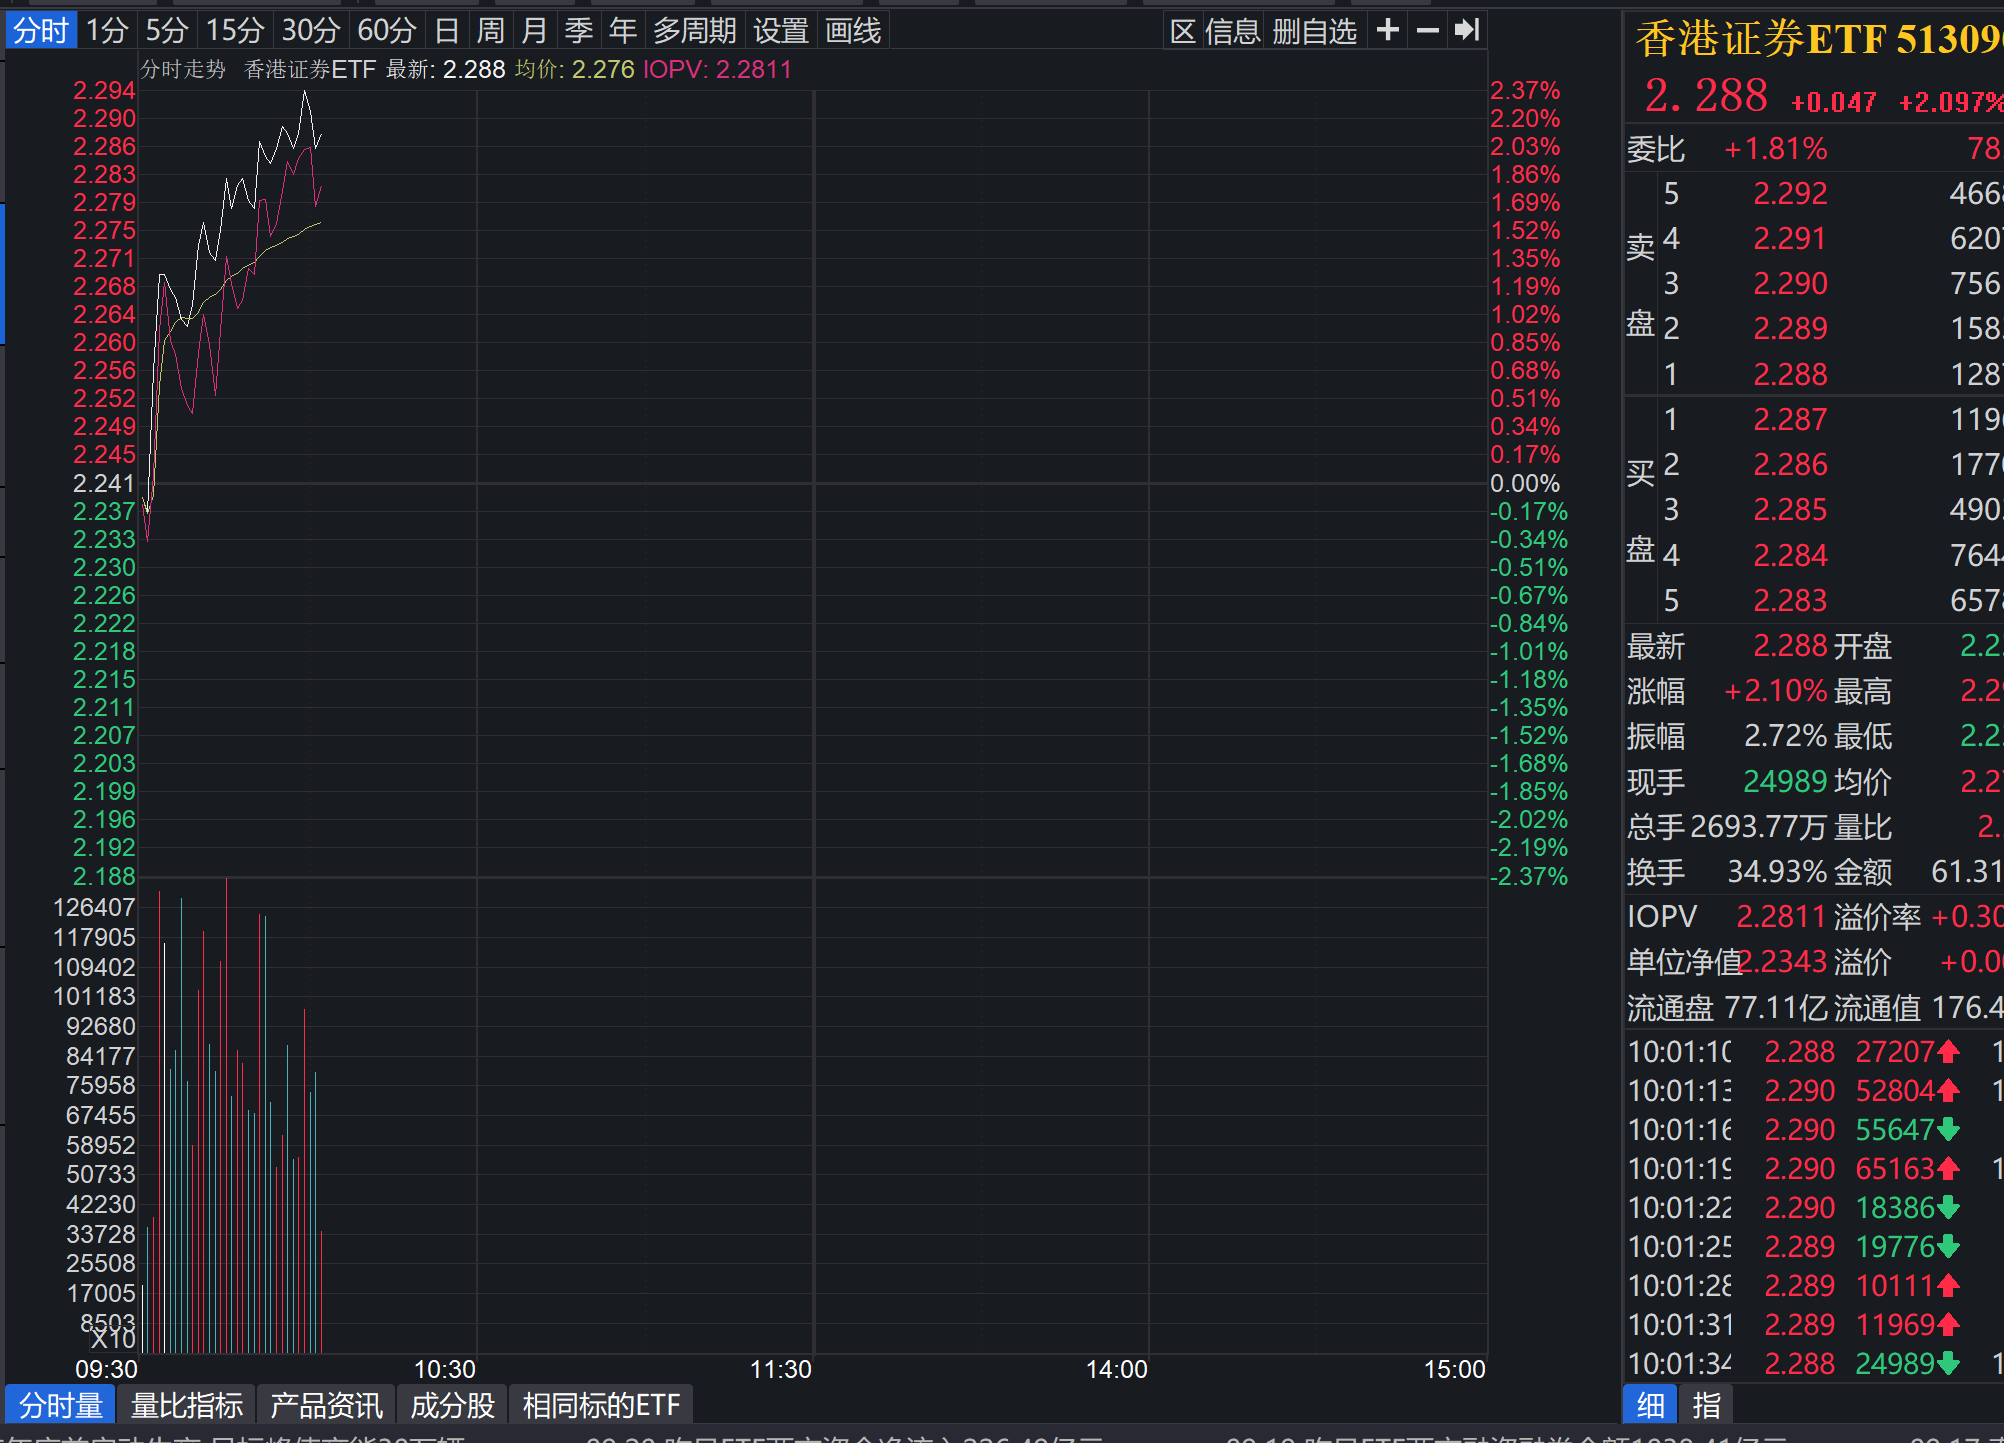Switch to the 30分 chart period
This screenshot has width=2004, height=1443.
coord(311,30)
